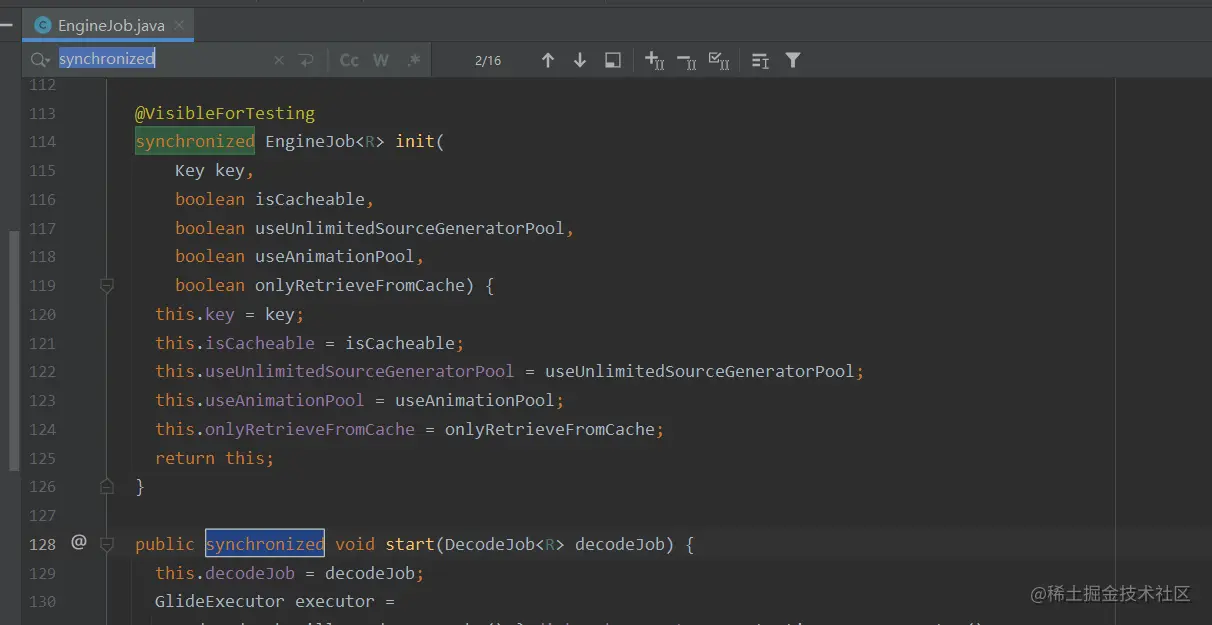Toggle Regex search option
The width and height of the screenshot is (1212, 625).
[x=414, y=60]
